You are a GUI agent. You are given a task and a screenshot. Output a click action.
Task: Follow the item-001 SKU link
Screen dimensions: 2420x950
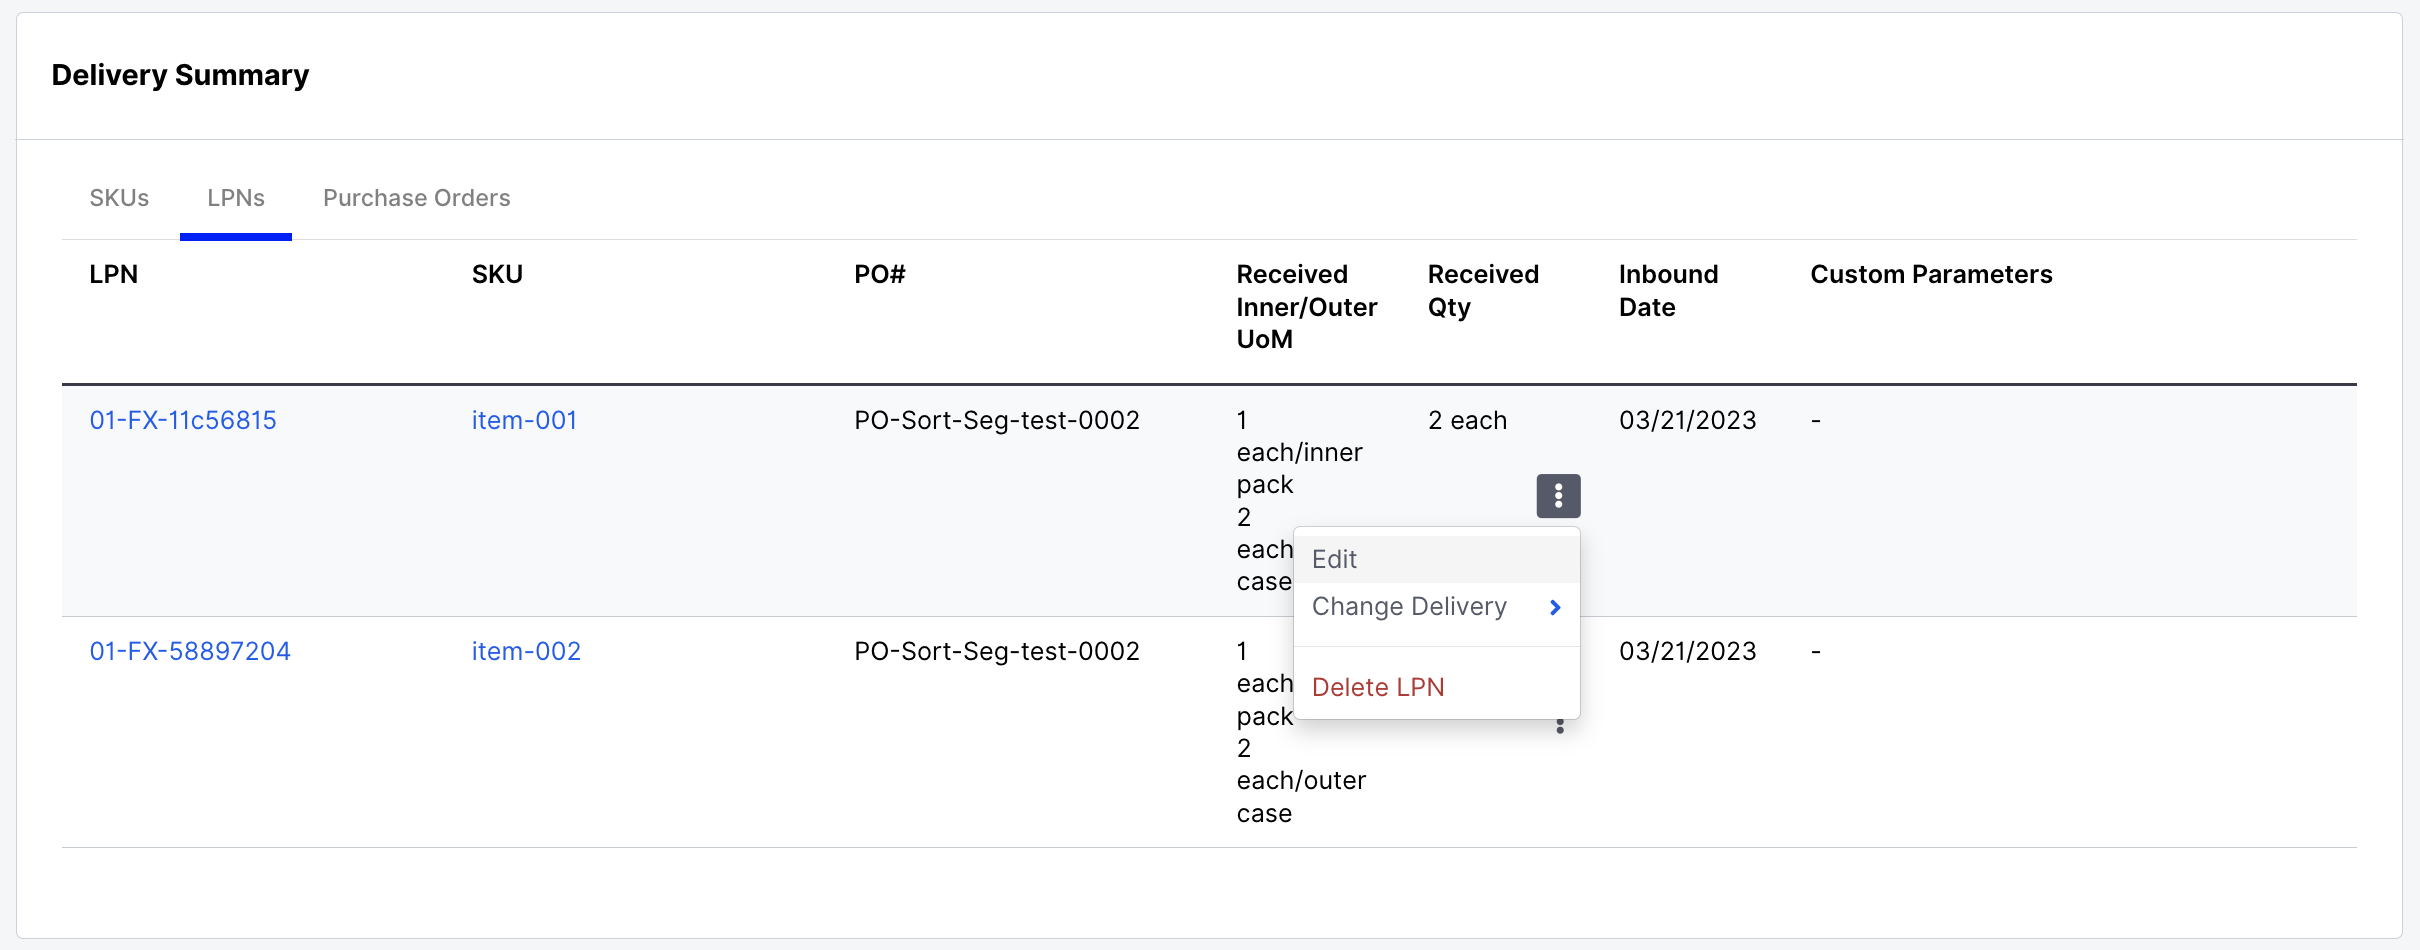pyautogui.click(x=524, y=420)
